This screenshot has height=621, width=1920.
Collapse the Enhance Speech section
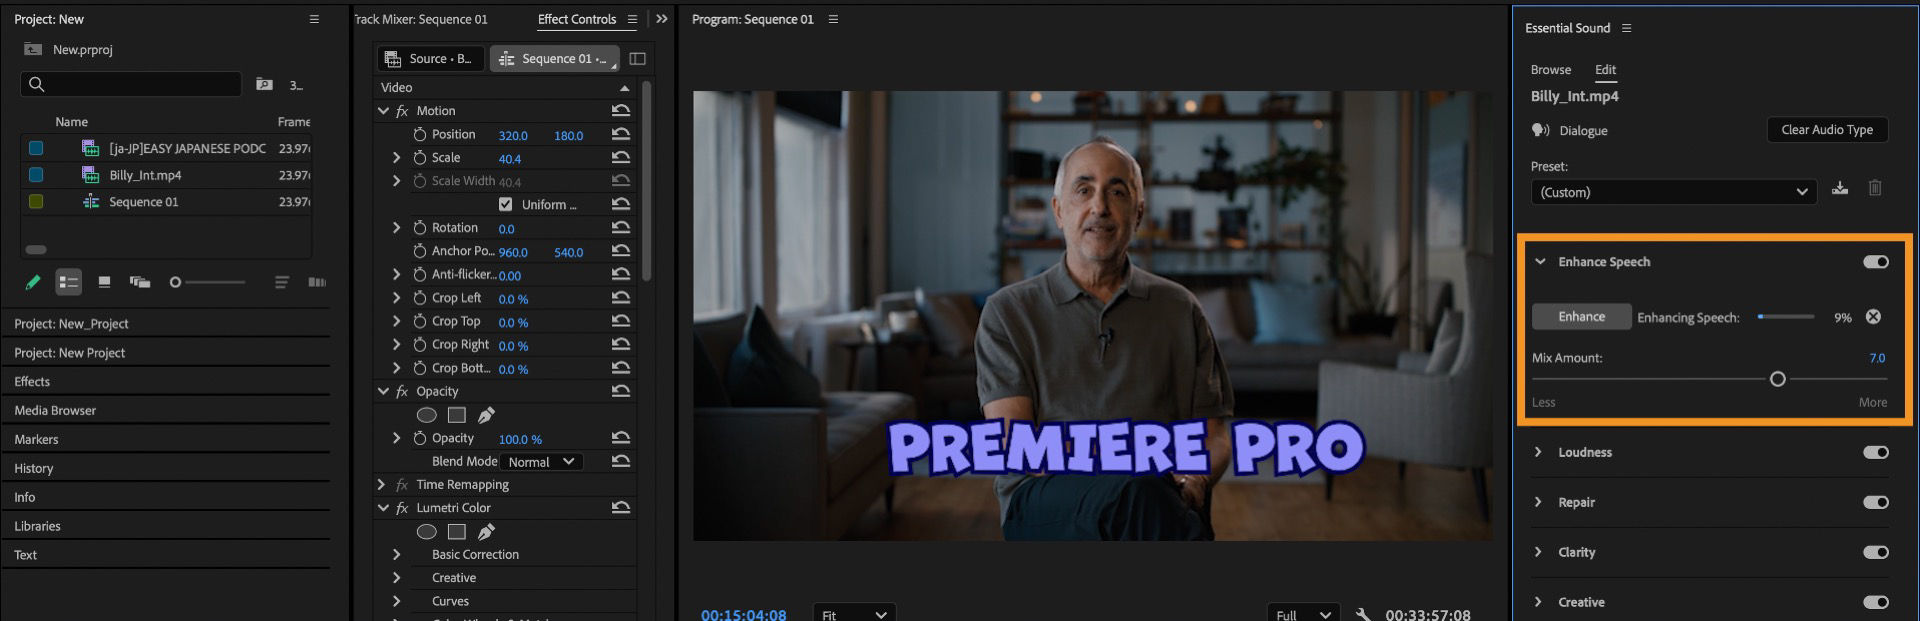tap(1540, 262)
